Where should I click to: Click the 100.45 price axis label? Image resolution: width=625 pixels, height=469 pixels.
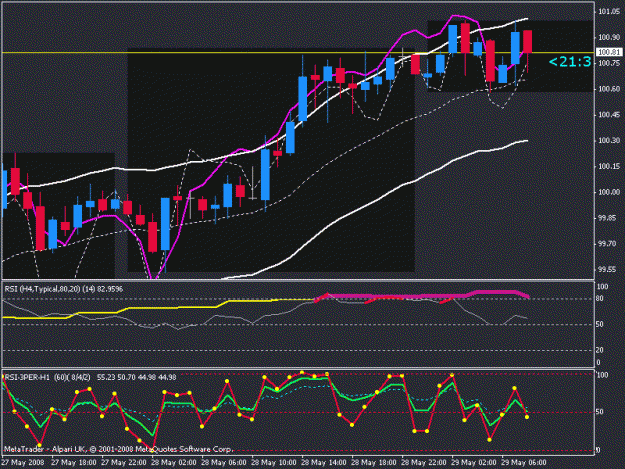pyautogui.click(x=609, y=115)
